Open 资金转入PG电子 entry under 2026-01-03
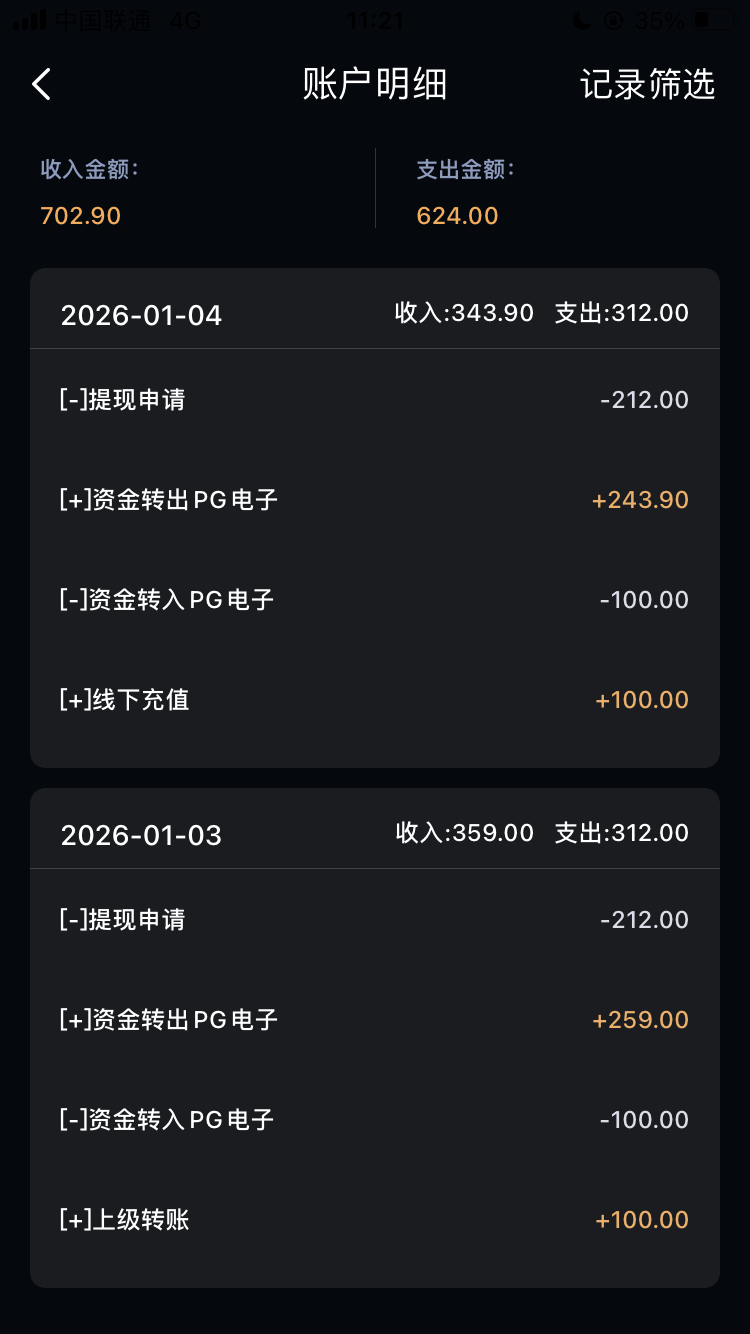Screen dimensions: 750x1334 point(374,1120)
